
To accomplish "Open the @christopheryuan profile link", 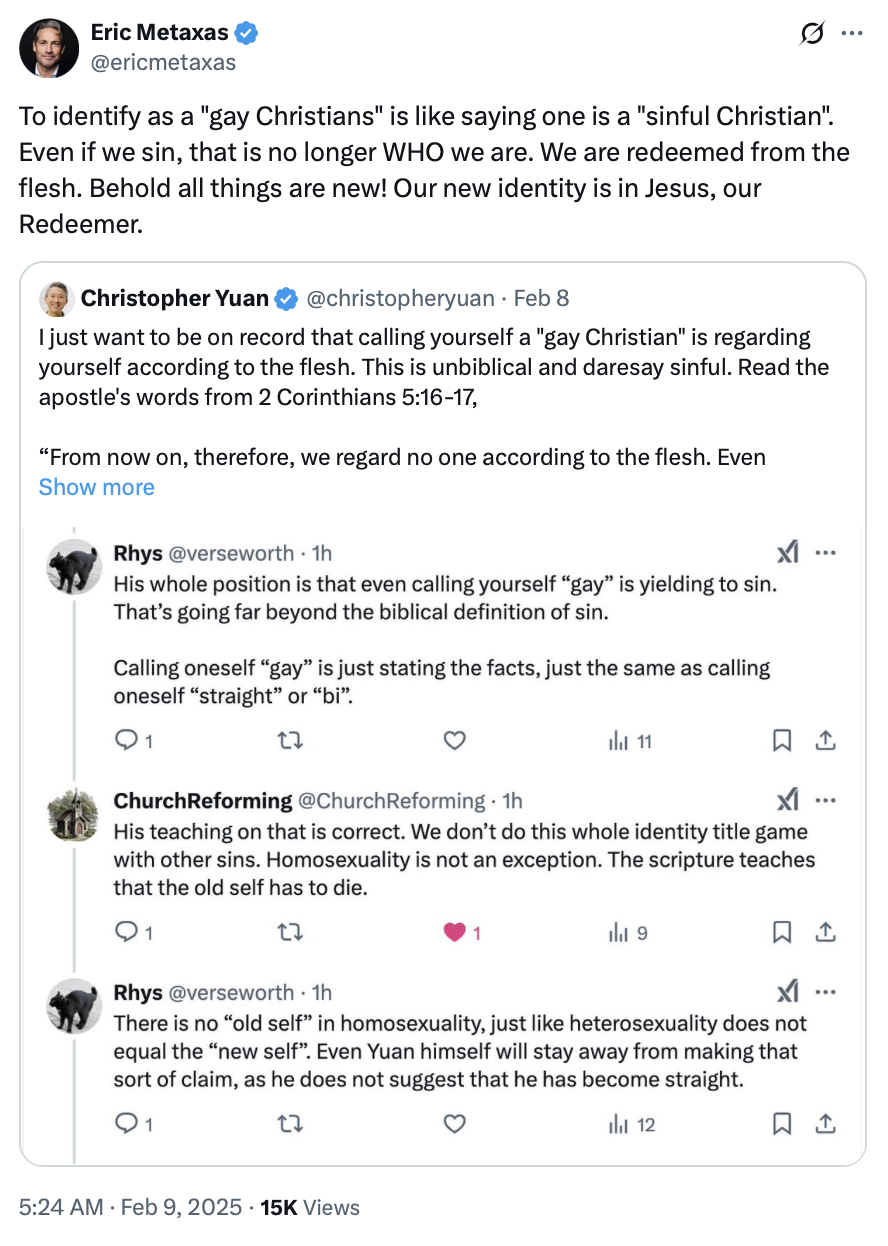I will (399, 298).
